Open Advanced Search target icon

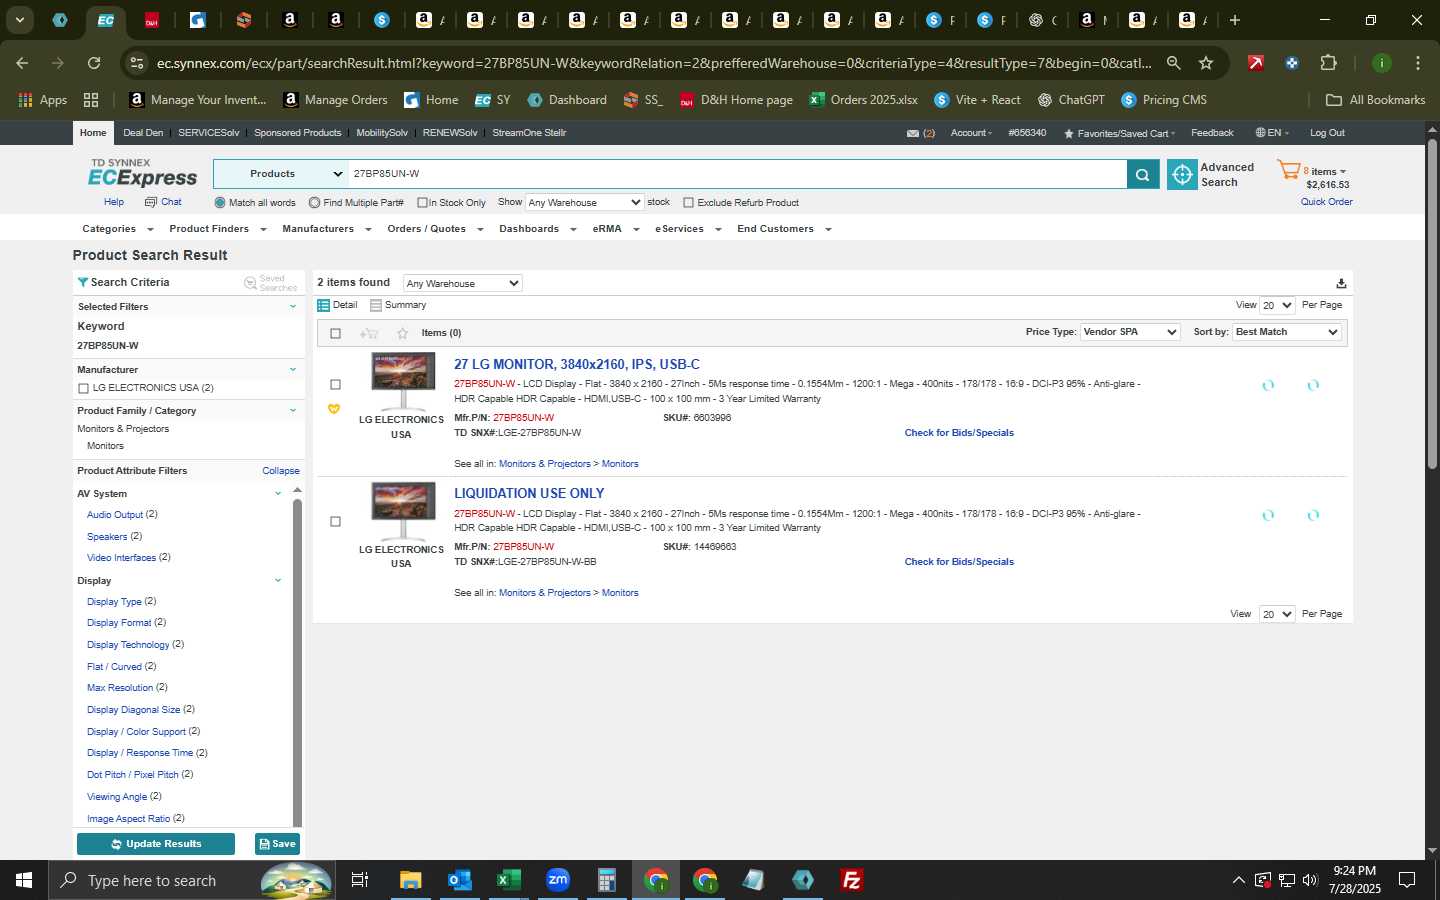click(x=1182, y=174)
